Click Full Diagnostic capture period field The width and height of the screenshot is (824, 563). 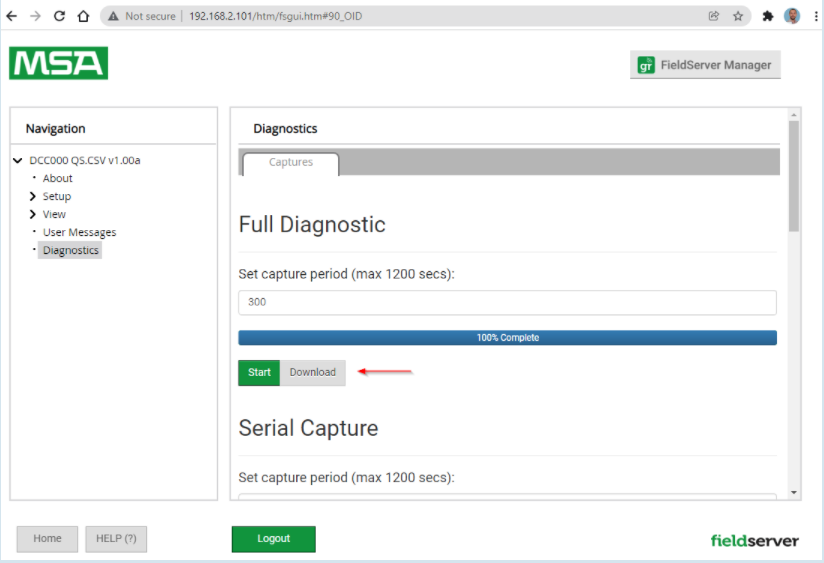507,302
